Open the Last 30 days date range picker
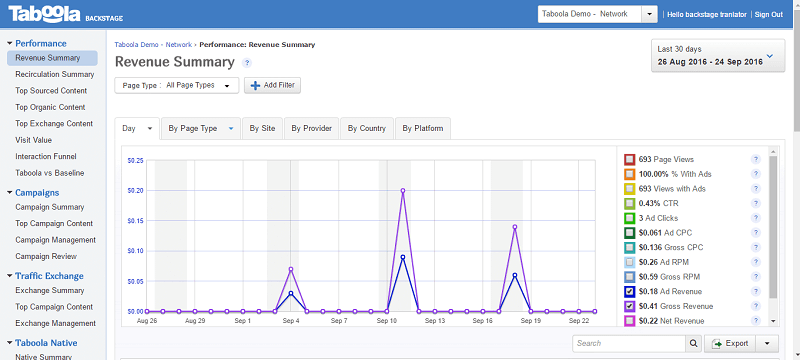Image resolution: width=800 pixels, height=360 pixels. click(718, 56)
